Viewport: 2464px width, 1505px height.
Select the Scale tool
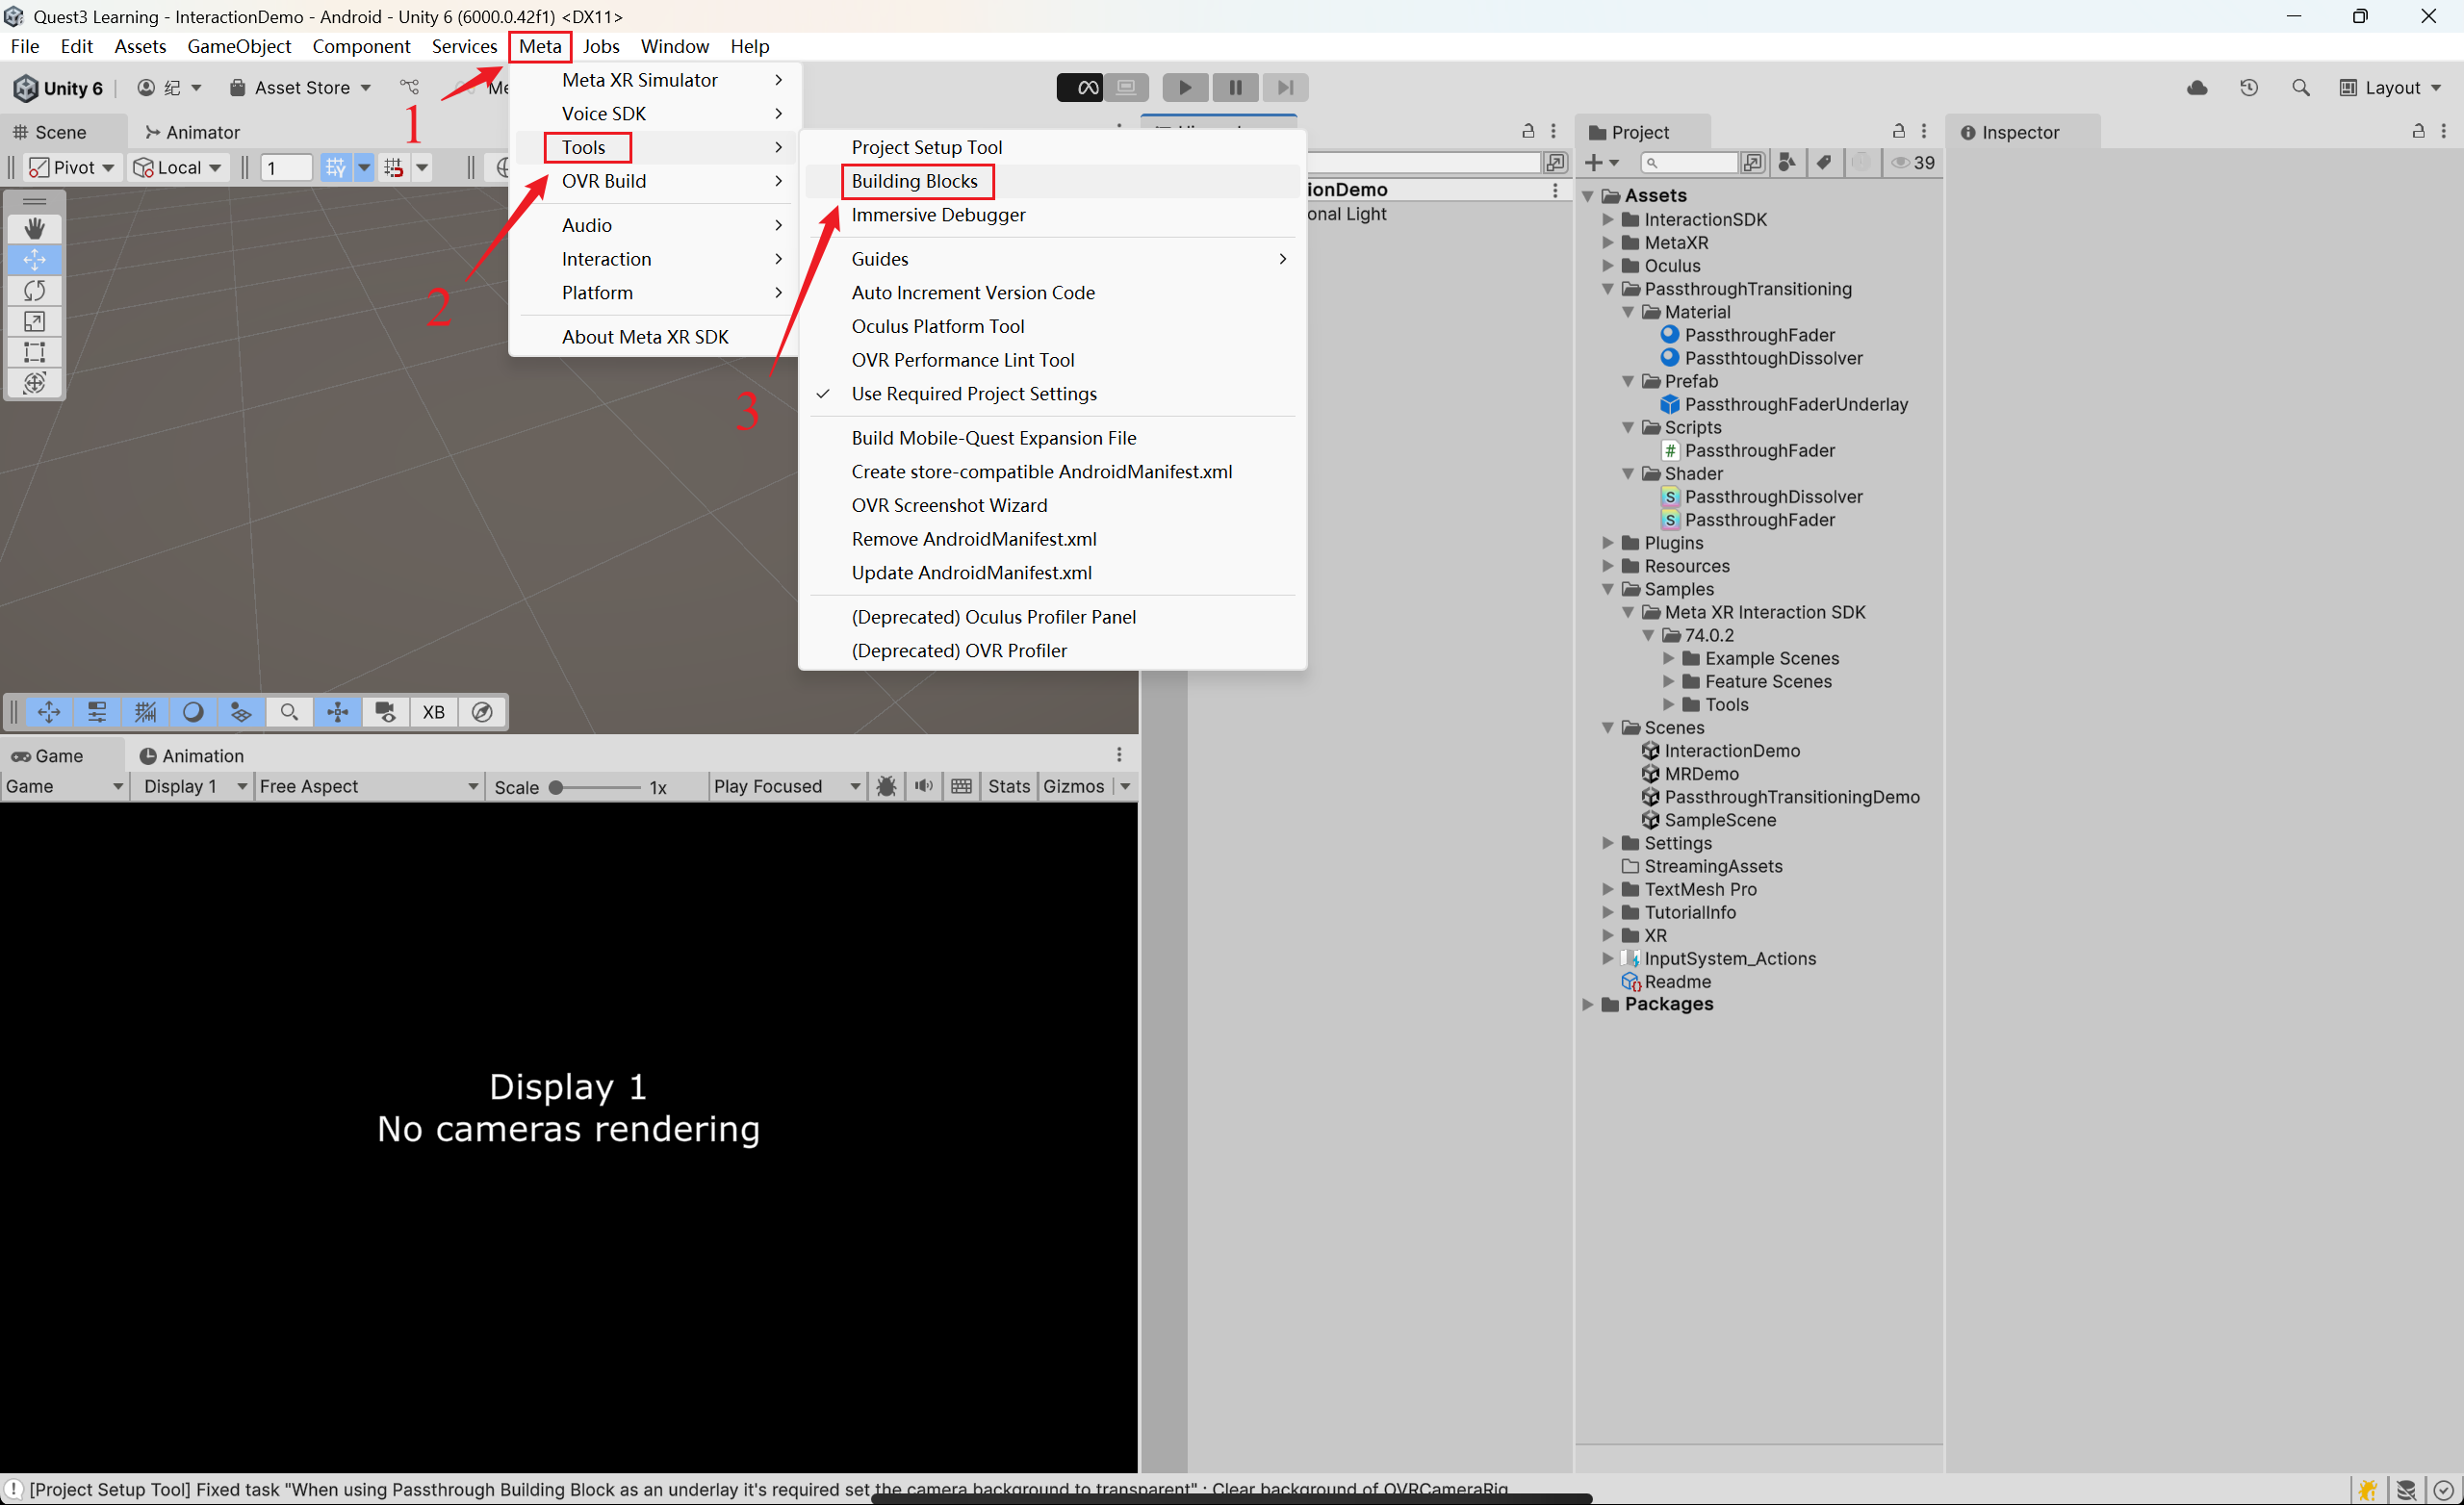(34, 322)
